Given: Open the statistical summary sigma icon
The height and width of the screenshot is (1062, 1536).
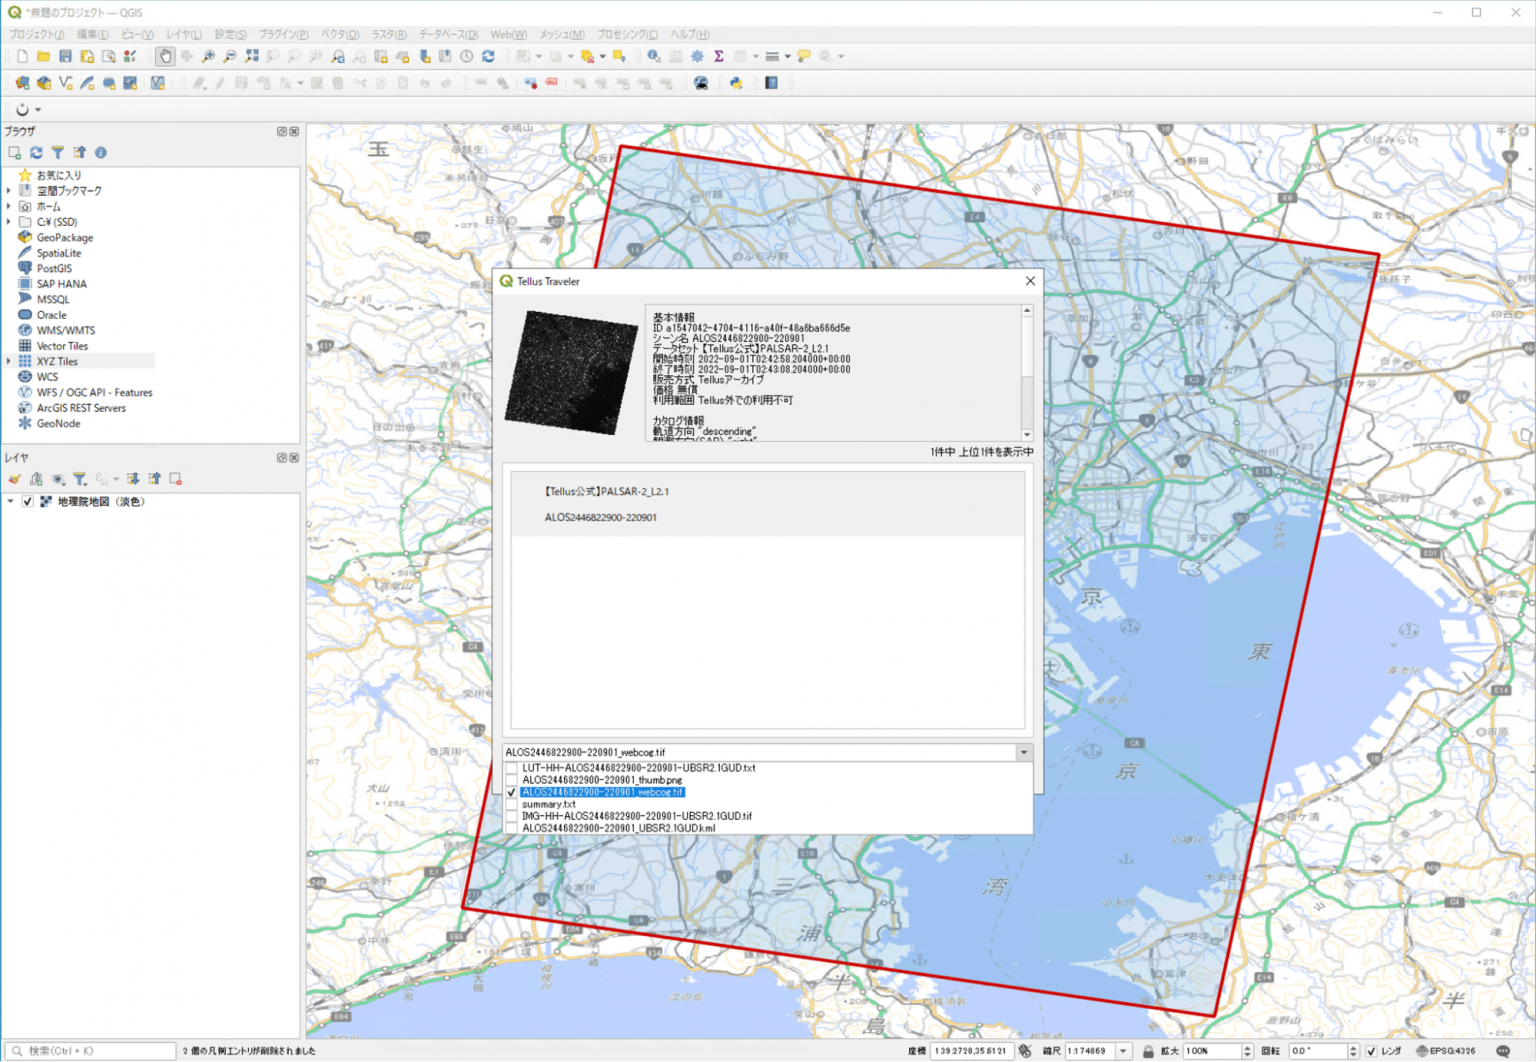Looking at the screenshot, I should click(718, 57).
